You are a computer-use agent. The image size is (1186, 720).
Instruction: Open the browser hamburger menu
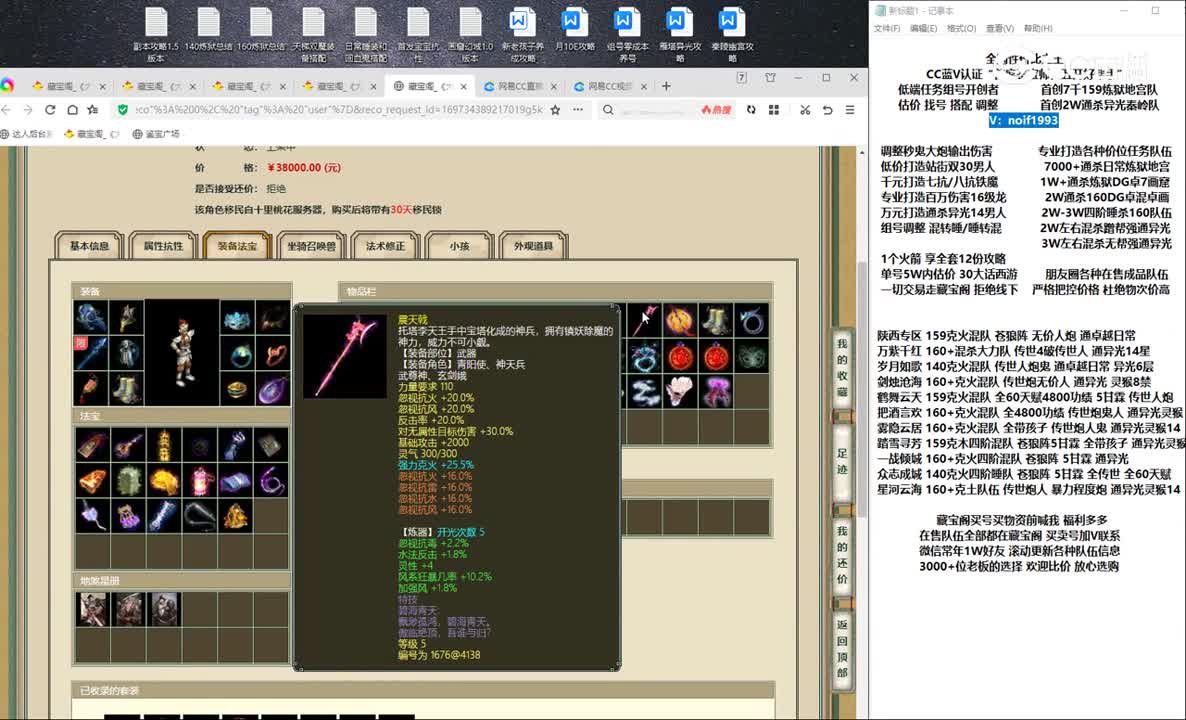(x=850, y=110)
